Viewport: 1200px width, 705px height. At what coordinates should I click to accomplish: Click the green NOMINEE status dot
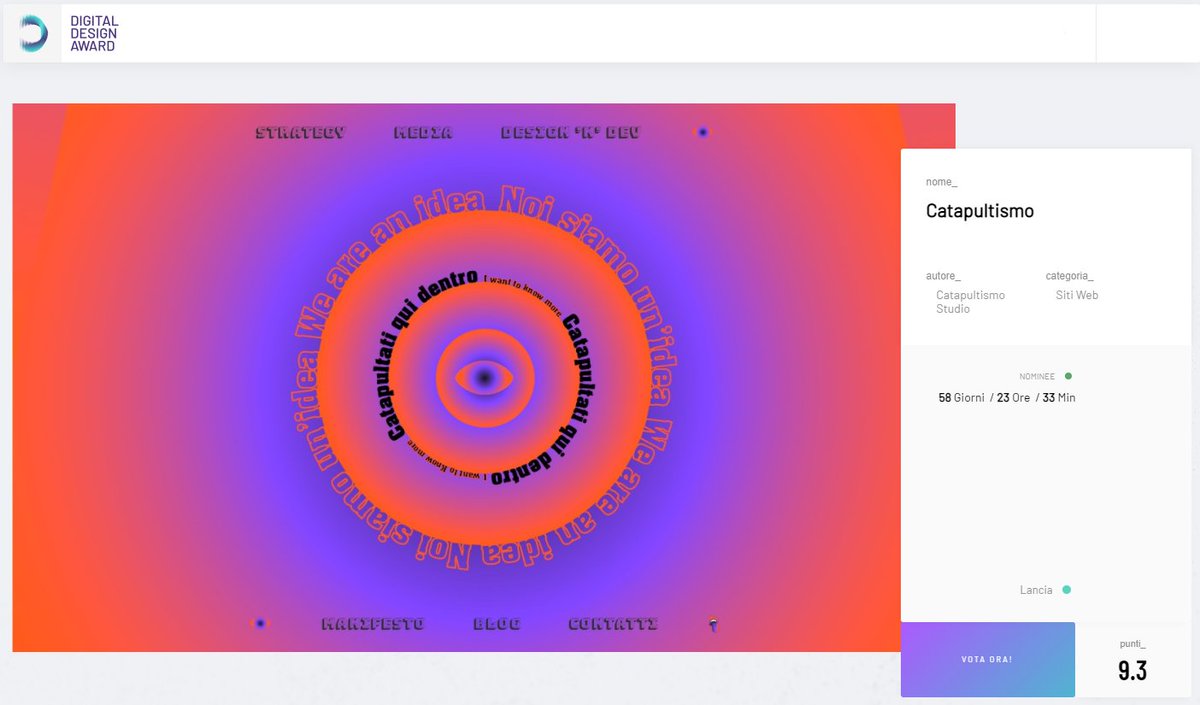tap(1068, 376)
